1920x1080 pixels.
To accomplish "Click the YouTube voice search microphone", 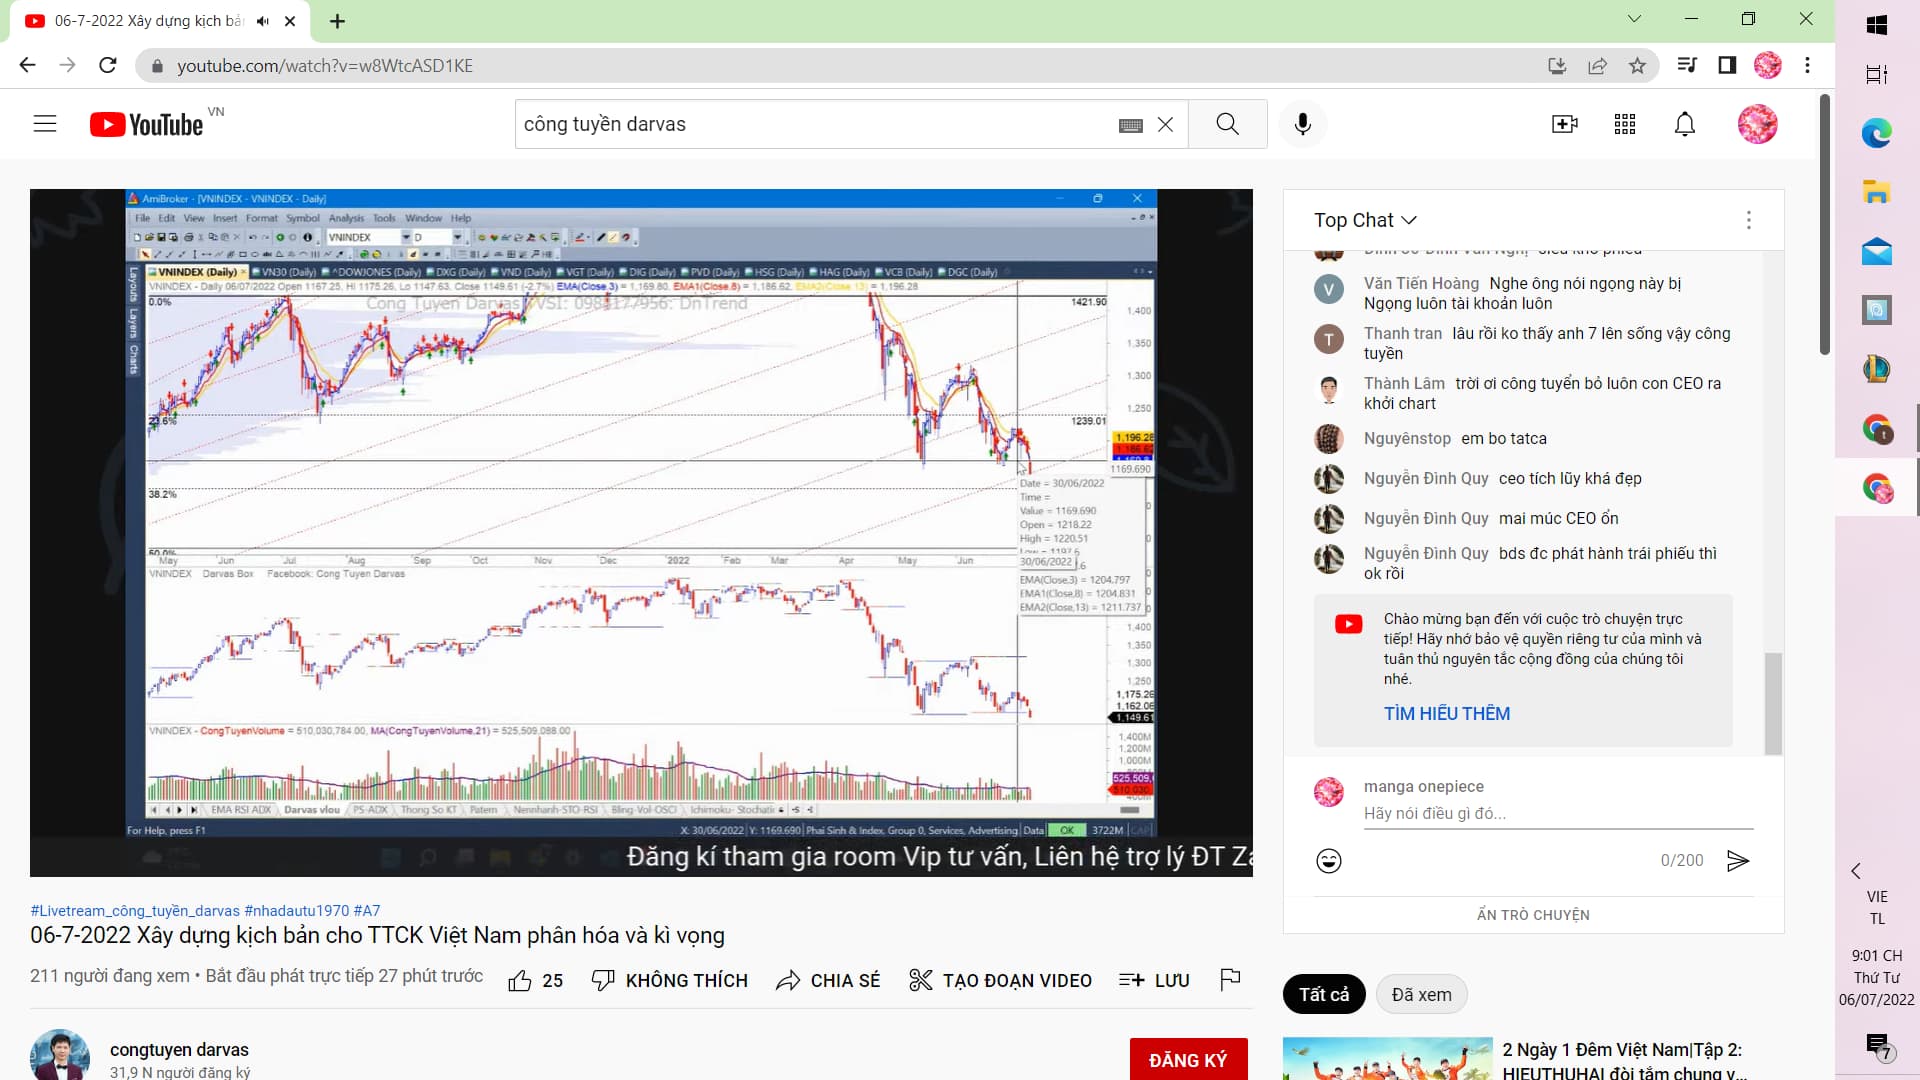I will coord(1302,124).
